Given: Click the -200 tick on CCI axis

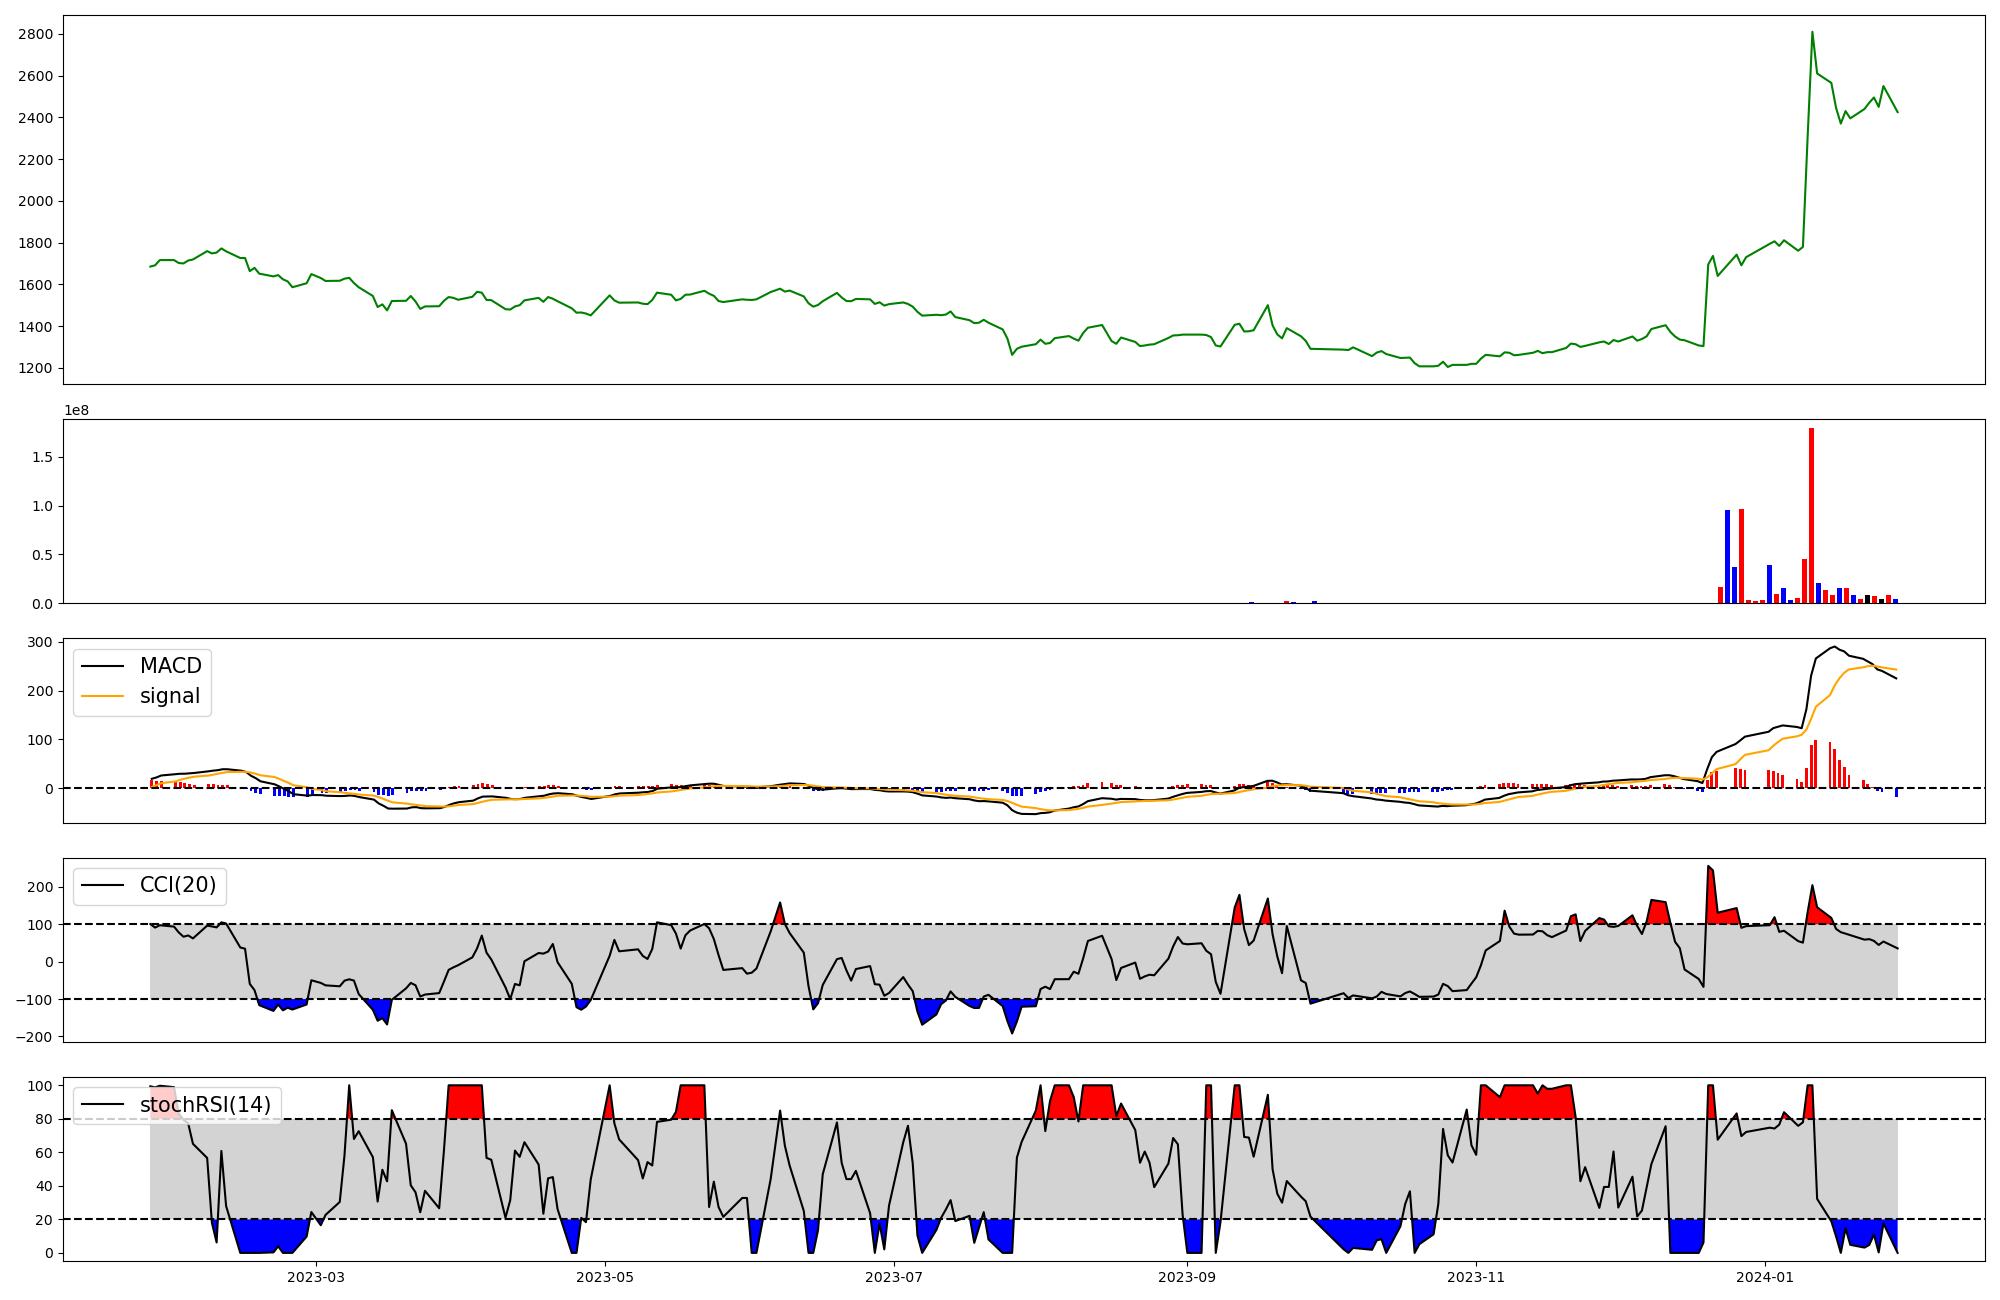Looking at the screenshot, I should (34, 1037).
